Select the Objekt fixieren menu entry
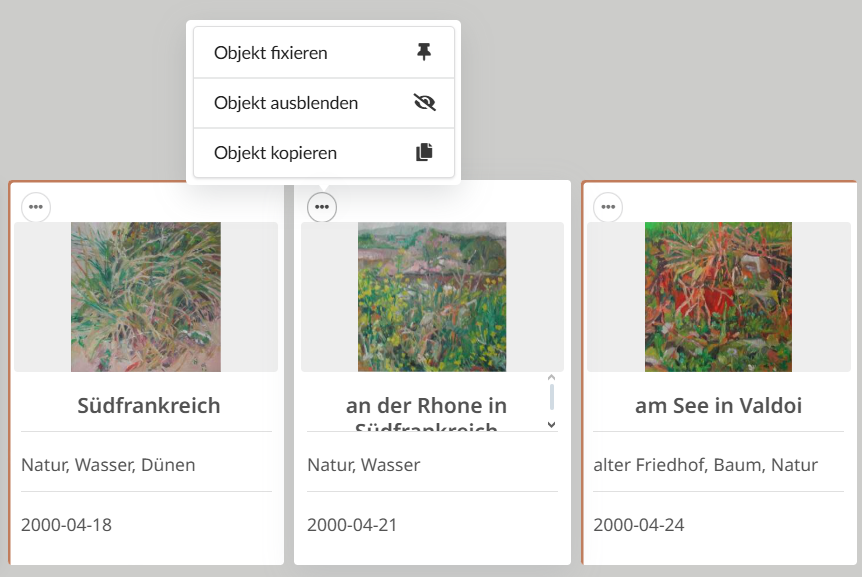The image size is (862, 577). click(271, 53)
